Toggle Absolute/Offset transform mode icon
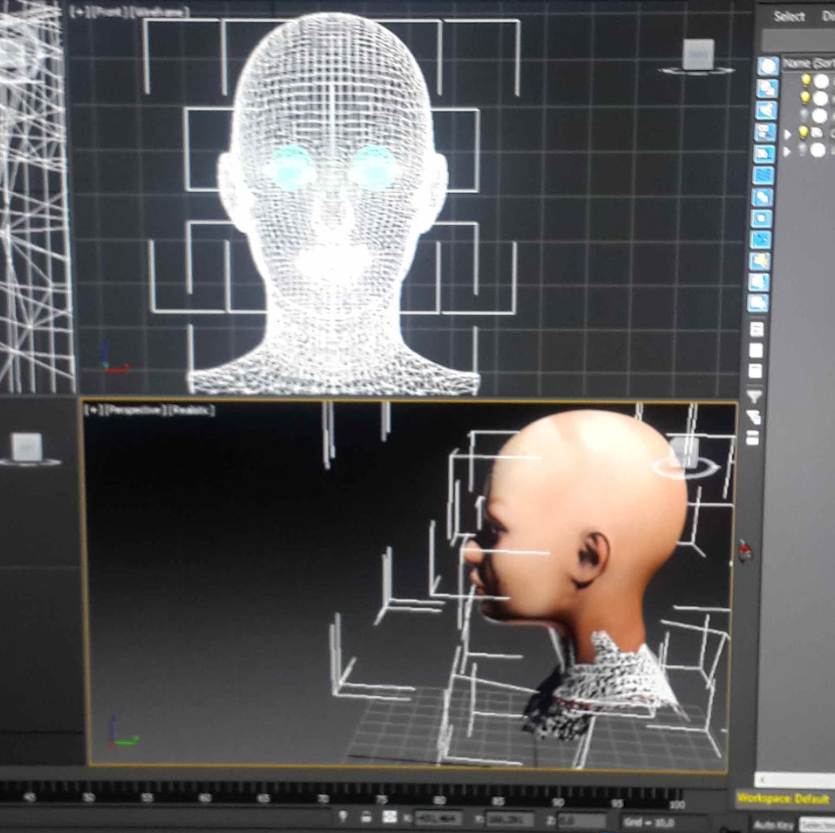This screenshot has height=833, width=835. (390, 816)
